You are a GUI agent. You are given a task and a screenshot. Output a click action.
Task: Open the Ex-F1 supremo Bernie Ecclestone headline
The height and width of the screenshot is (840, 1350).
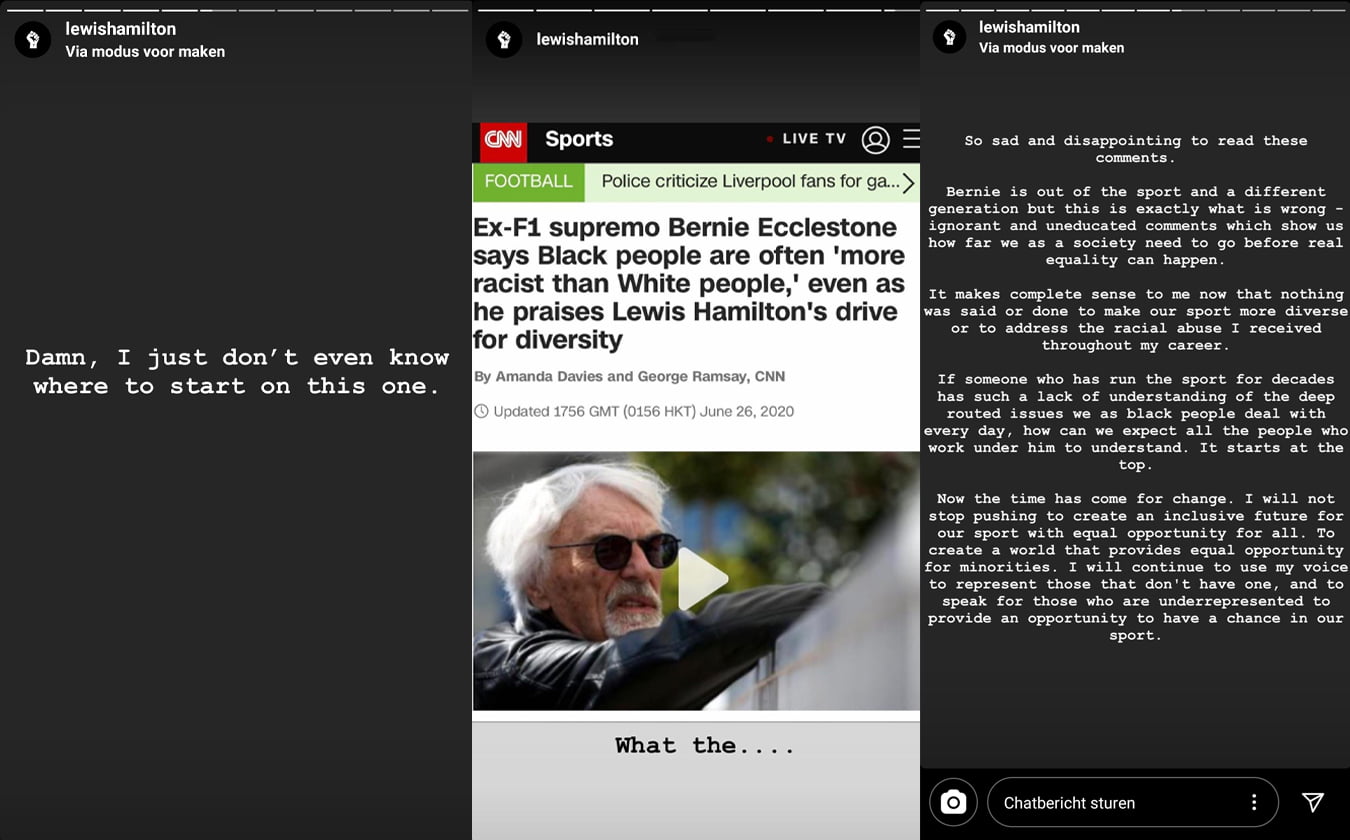[689, 283]
